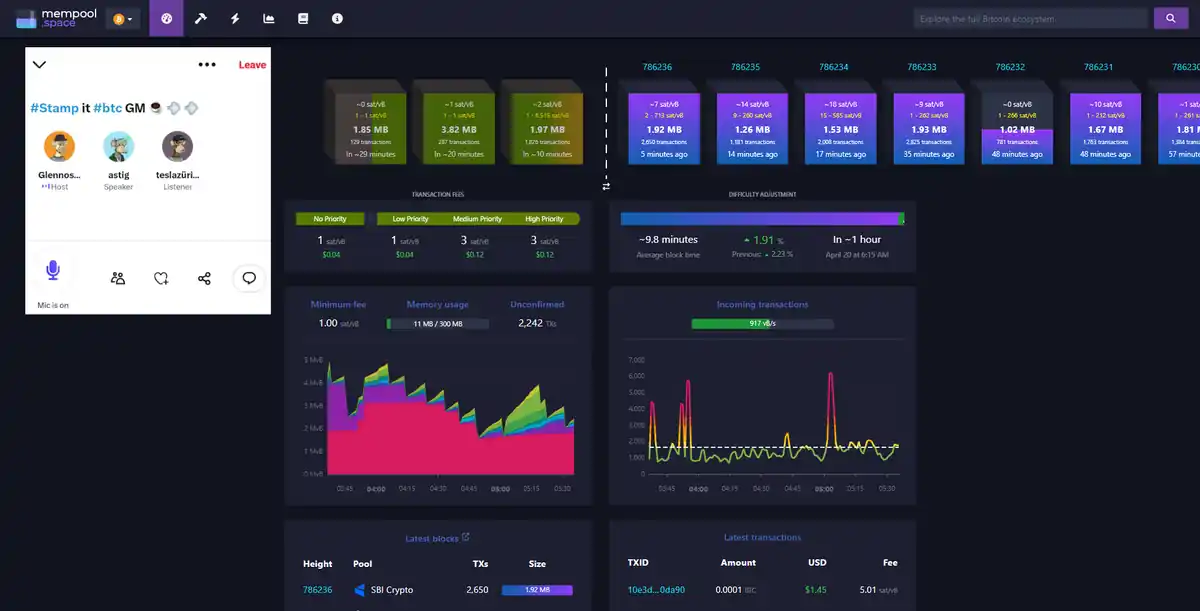This screenshot has width=1200, height=611.
Task: Open the Mining hammer icon page
Action: (201, 18)
